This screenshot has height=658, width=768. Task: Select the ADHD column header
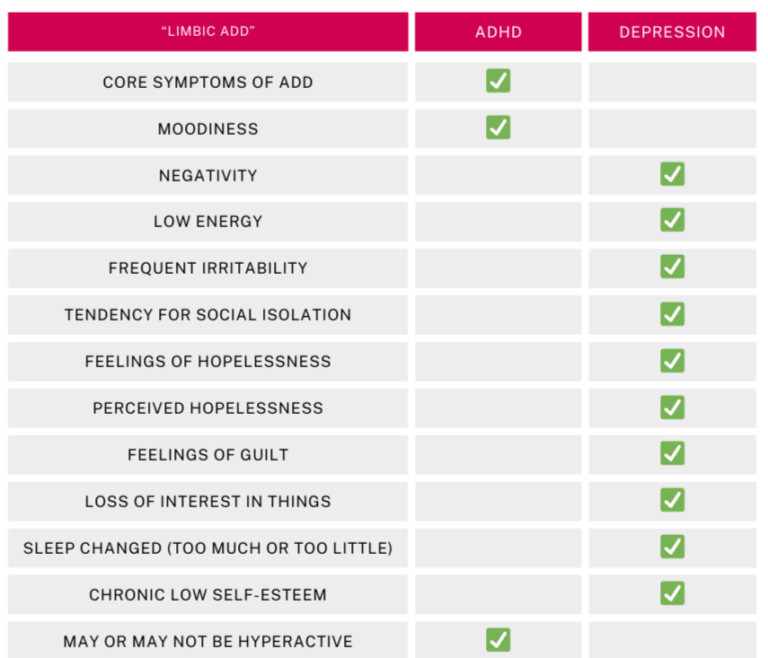[498, 32]
